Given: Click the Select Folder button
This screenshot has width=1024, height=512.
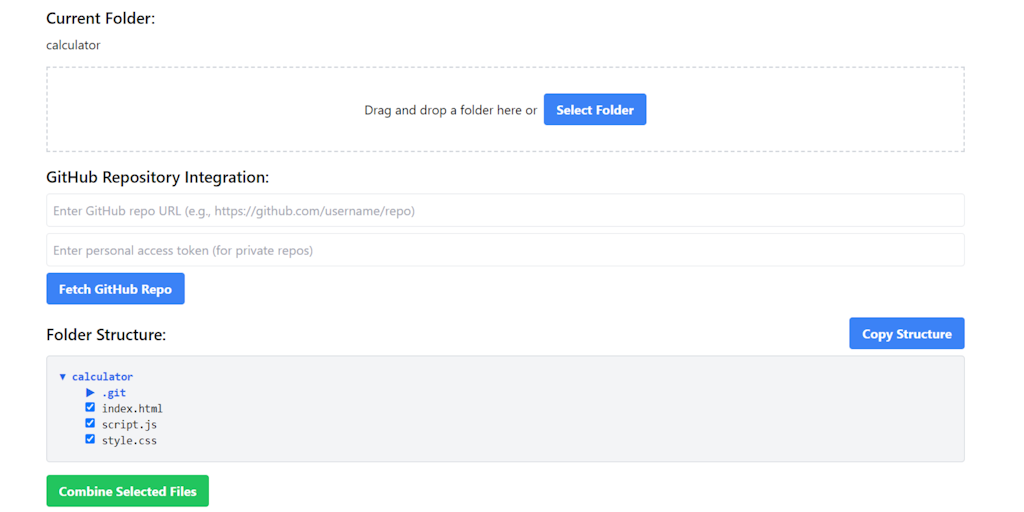Looking at the screenshot, I should click(595, 110).
